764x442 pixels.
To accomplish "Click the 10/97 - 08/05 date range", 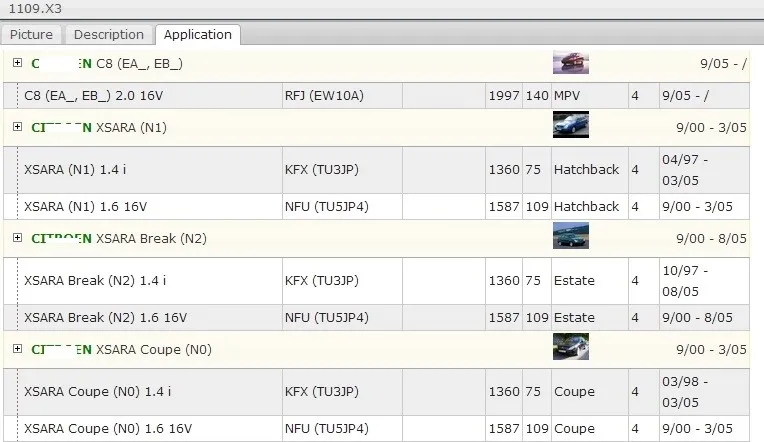I will [x=685, y=281].
